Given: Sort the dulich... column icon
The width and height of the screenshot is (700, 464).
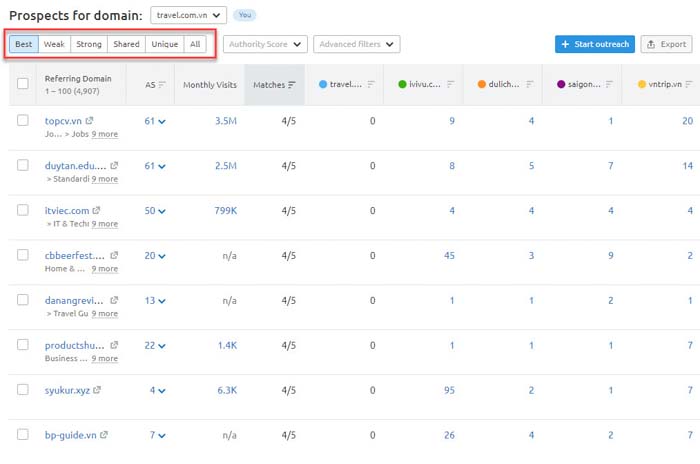Looking at the screenshot, I should [x=530, y=84].
